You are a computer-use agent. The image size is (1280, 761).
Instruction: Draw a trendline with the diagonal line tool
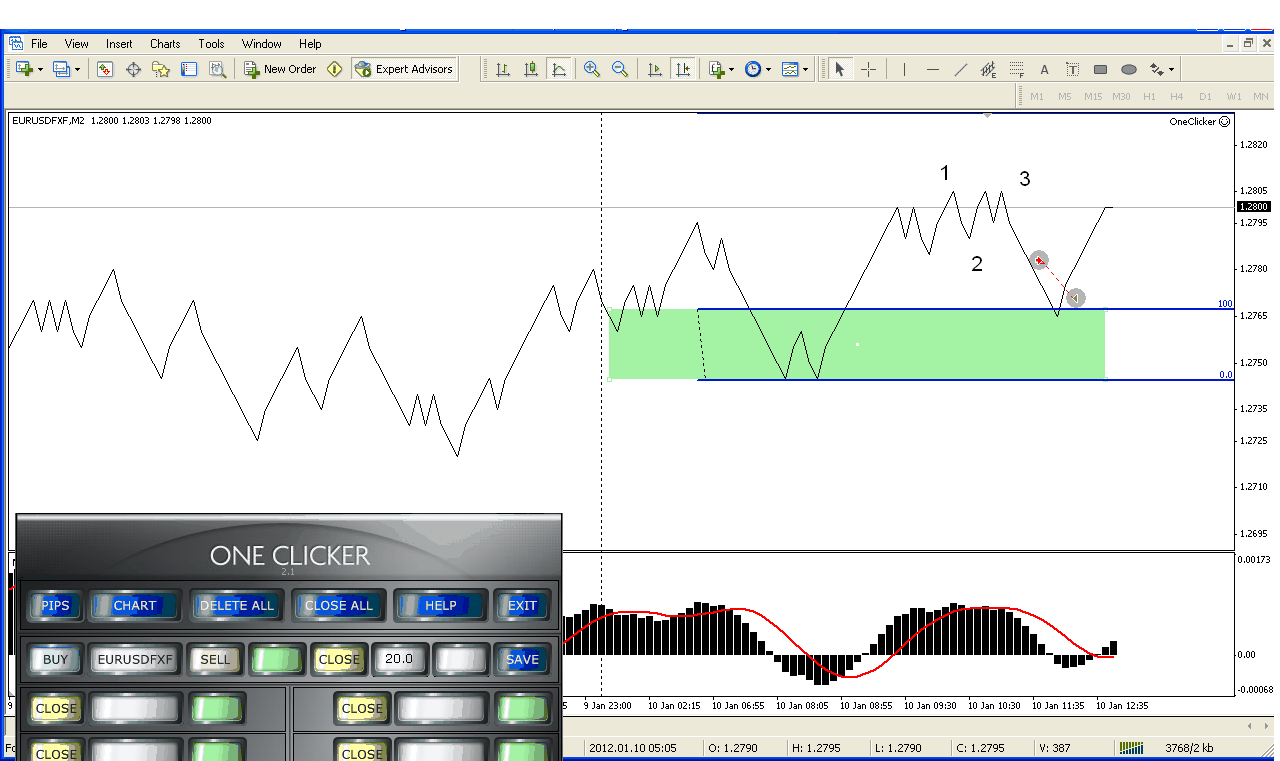[961, 69]
